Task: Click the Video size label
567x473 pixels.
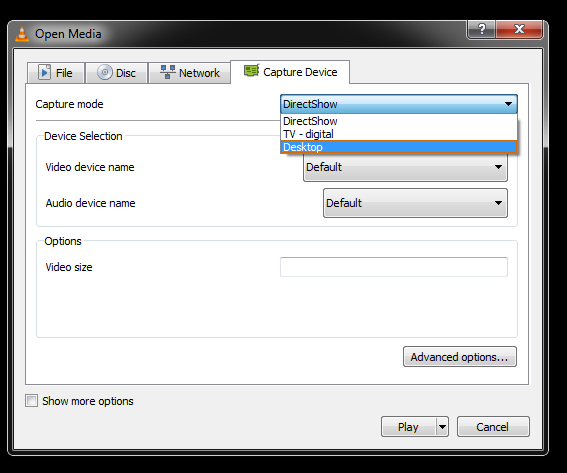Action: point(69,267)
